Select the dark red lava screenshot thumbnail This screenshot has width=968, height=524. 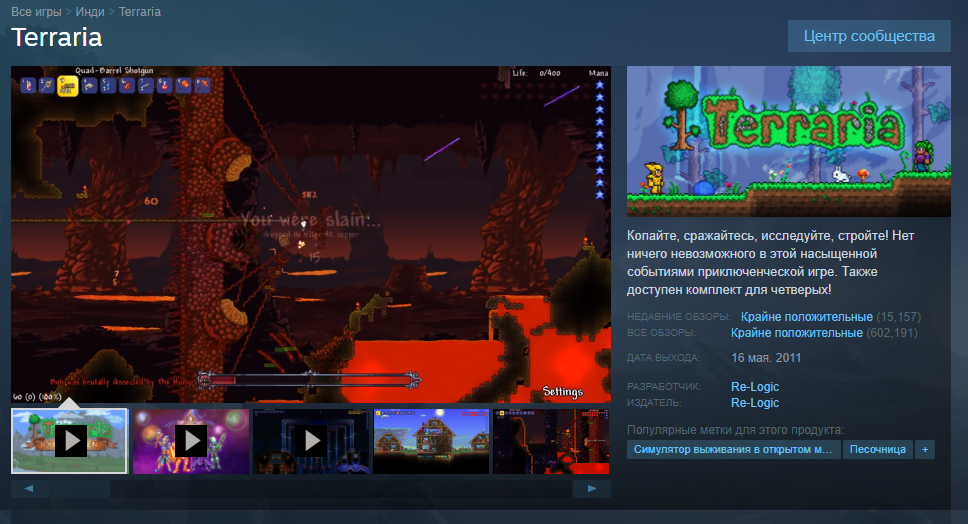click(551, 441)
